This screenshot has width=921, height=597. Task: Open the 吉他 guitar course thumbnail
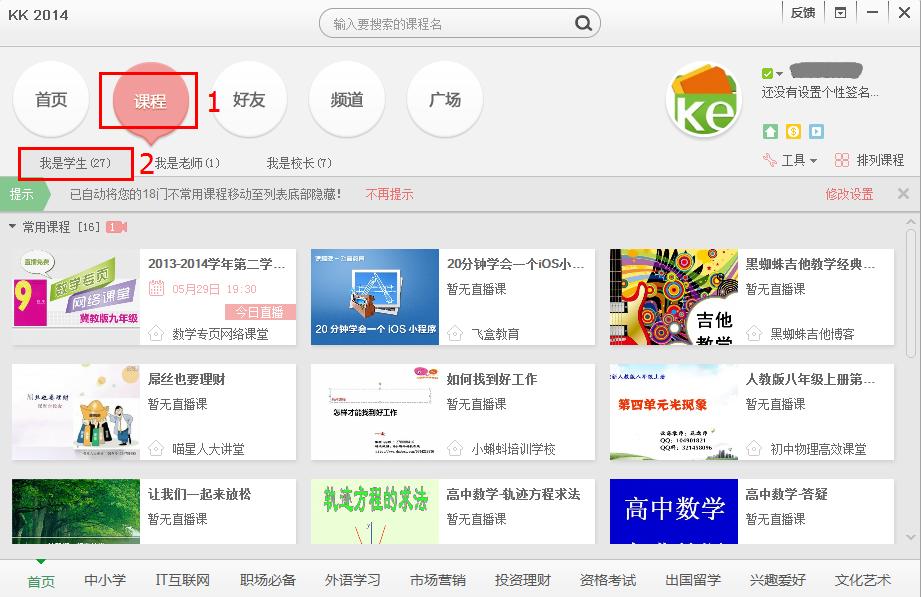[674, 297]
